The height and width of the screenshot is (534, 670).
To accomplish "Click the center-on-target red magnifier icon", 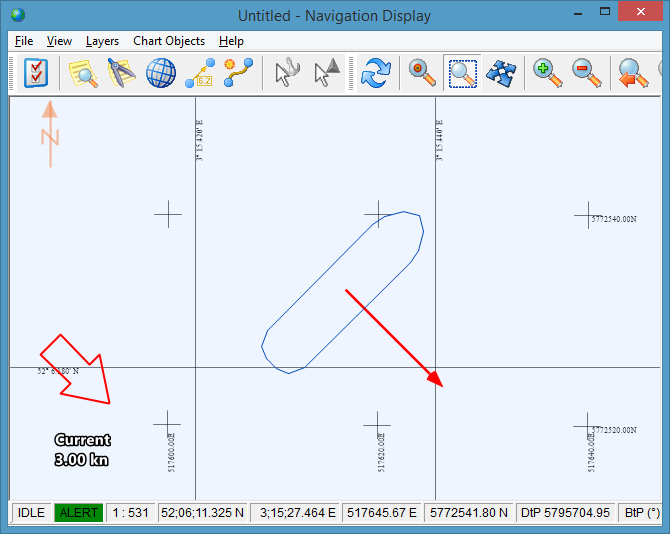I will pyautogui.click(x=422, y=73).
